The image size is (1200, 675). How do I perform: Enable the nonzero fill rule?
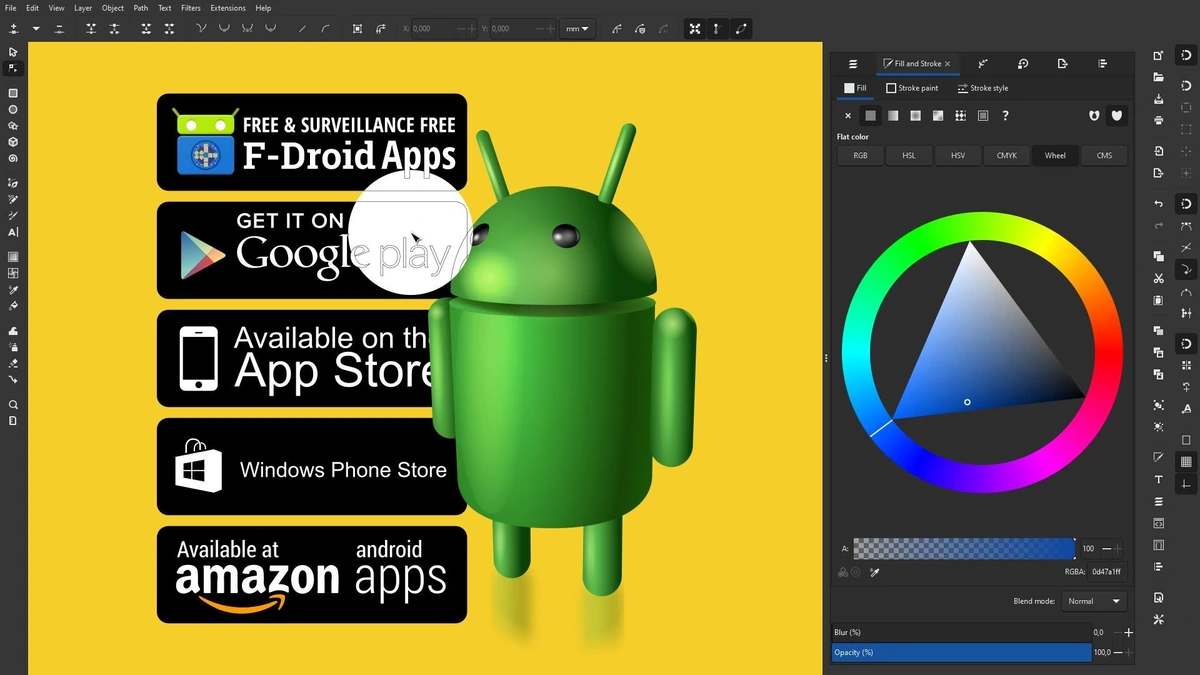click(x=1116, y=116)
